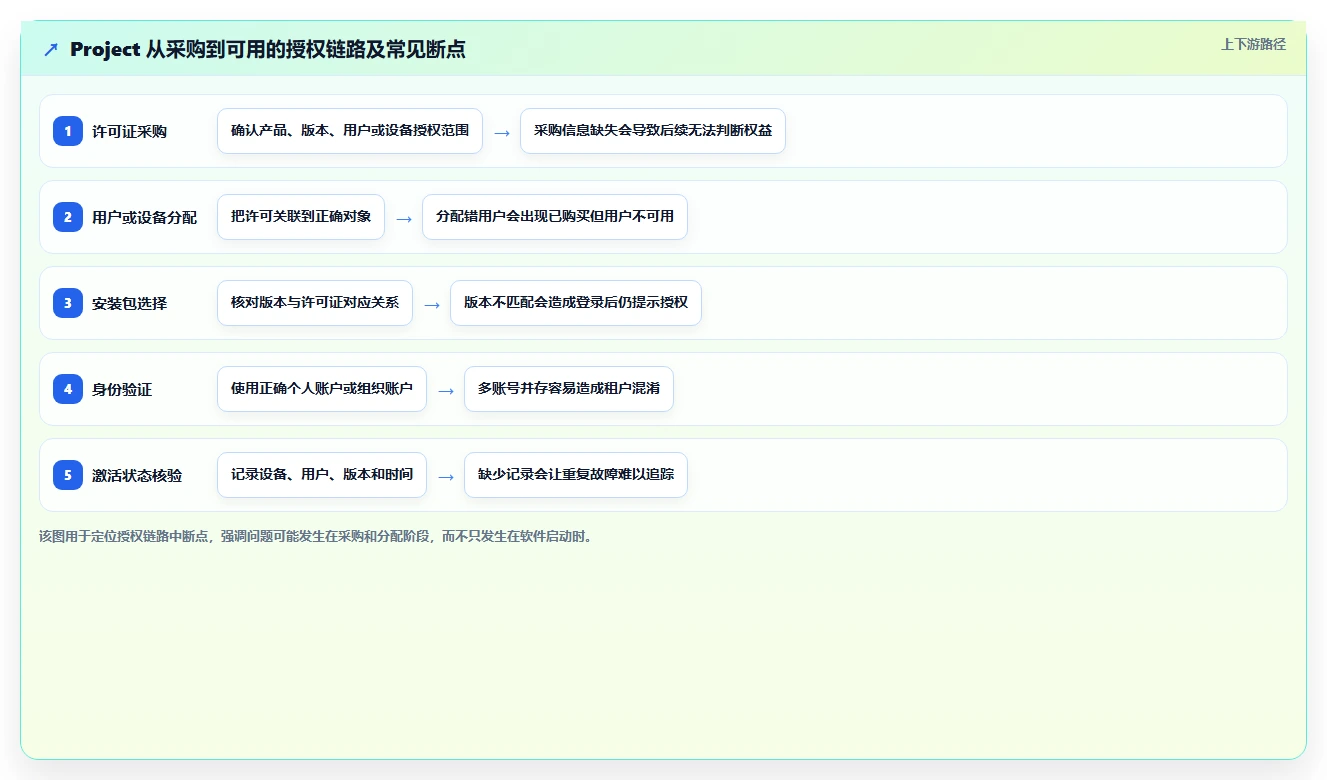Click the step 3 number badge

[68, 303]
